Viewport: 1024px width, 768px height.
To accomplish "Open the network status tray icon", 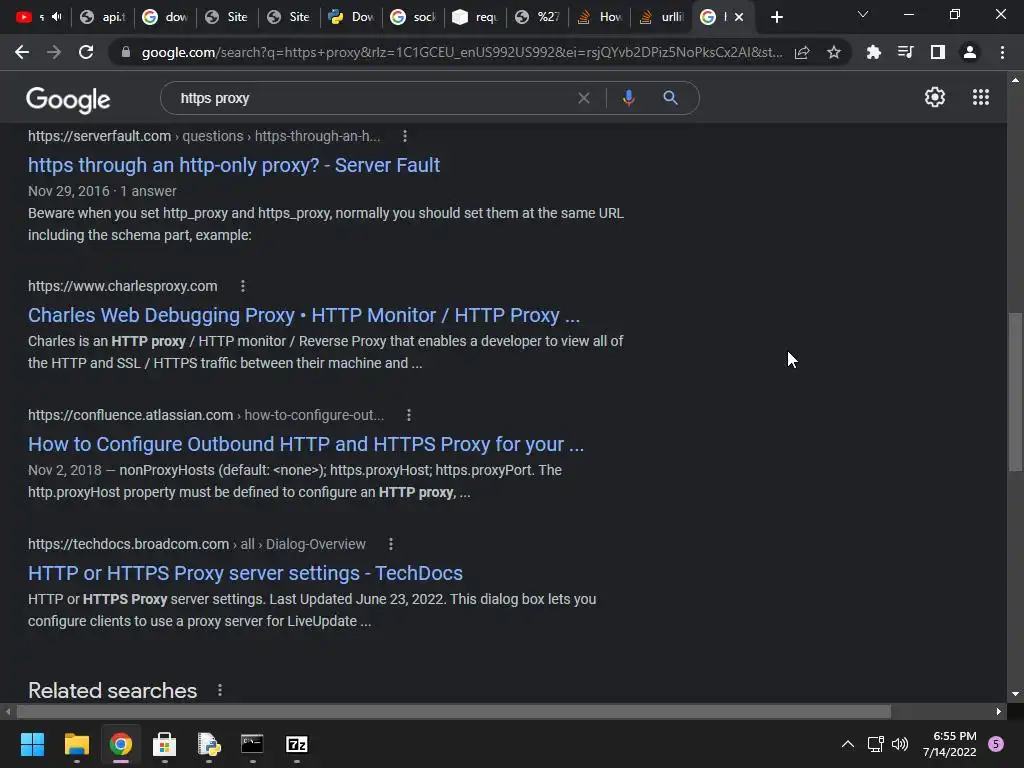I will point(875,744).
